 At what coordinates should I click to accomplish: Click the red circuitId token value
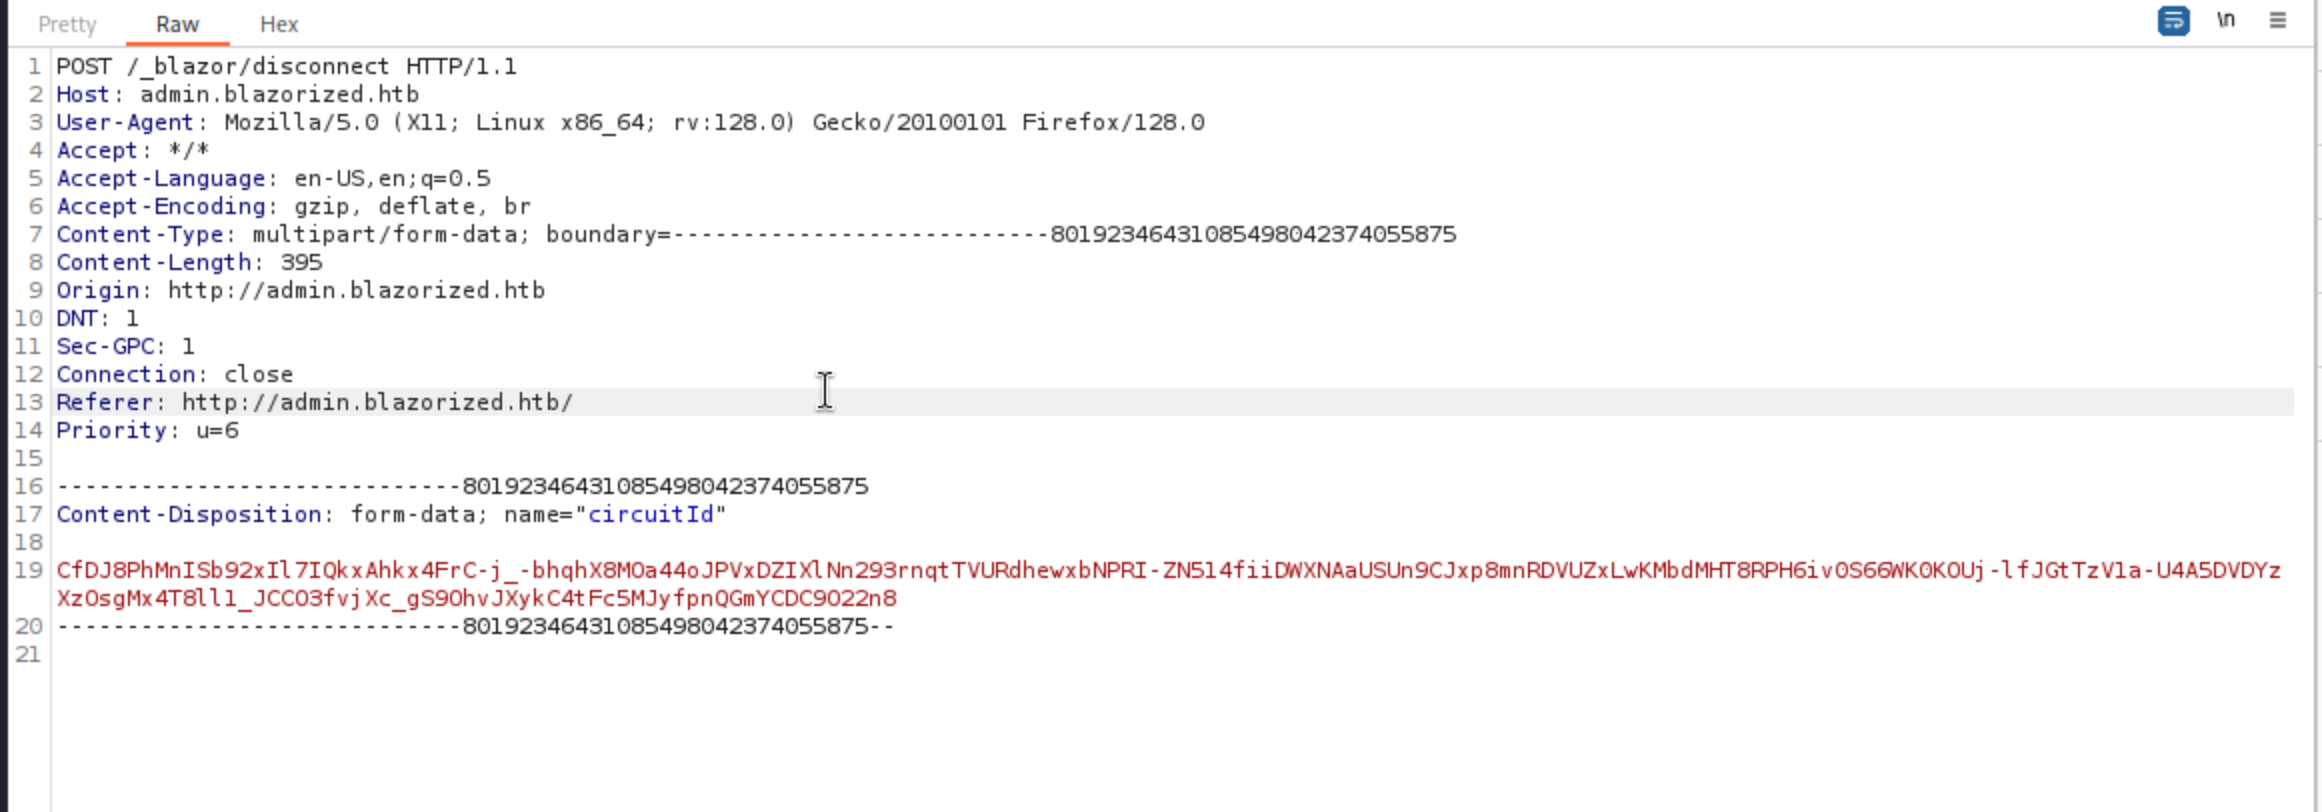click(x=1168, y=584)
